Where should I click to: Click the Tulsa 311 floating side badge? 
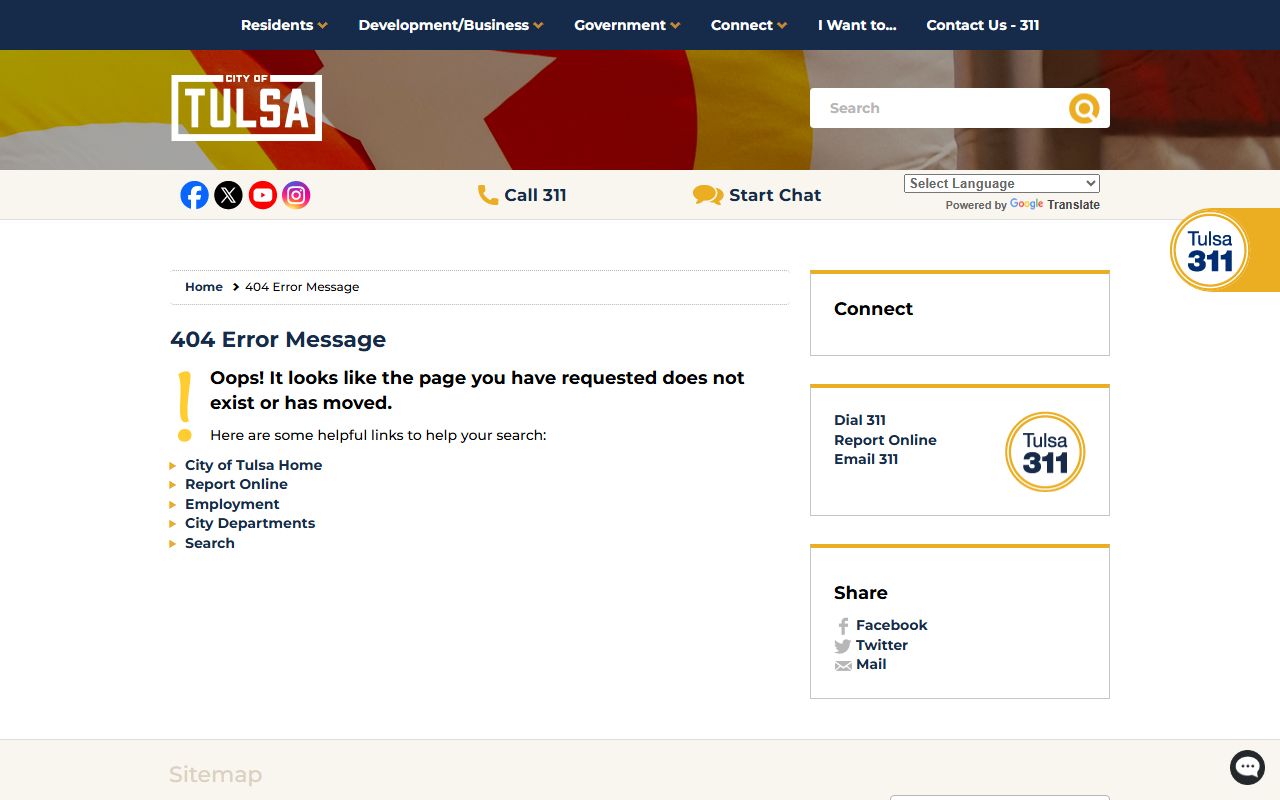click(x=1210, y=250)
